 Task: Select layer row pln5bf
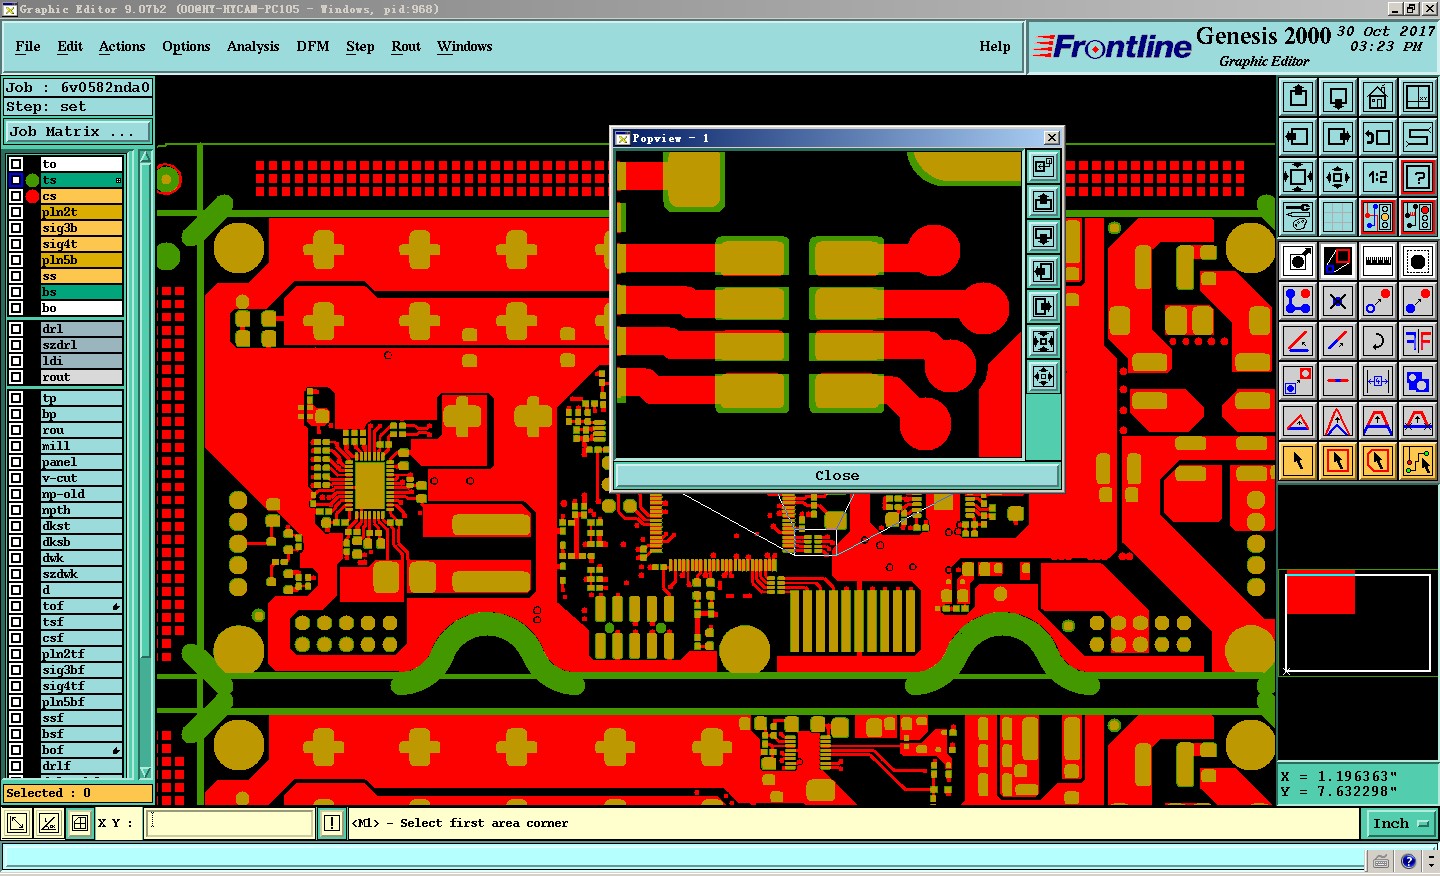(x=81, y=702)
